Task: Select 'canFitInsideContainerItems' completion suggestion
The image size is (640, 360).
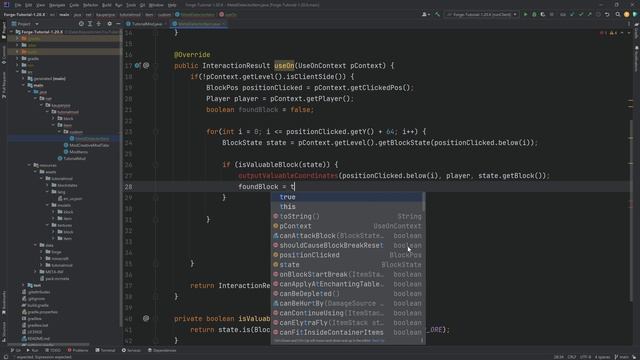Action: point(347,333)
